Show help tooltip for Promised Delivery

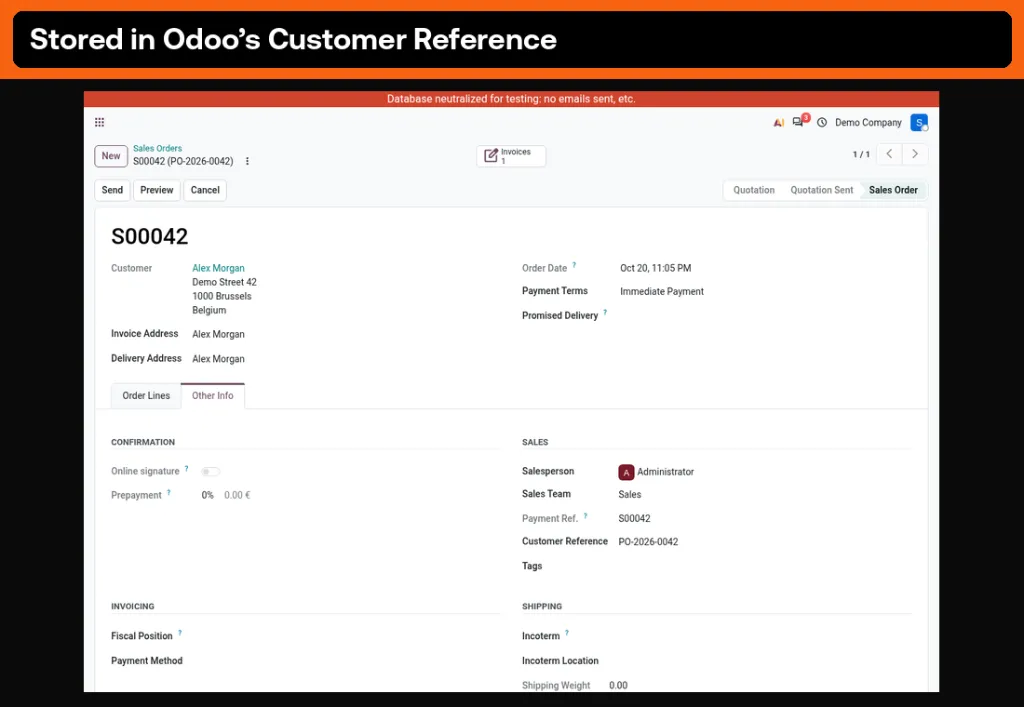[605, 312]
